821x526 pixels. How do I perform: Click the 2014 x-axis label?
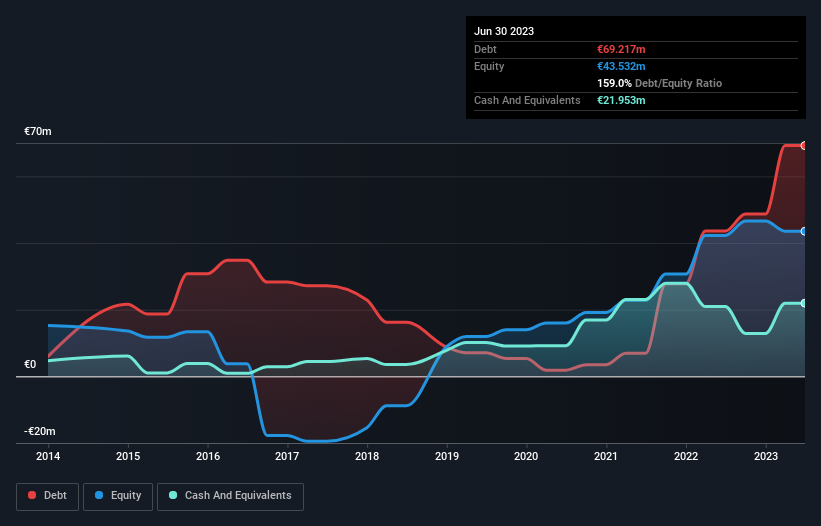48,456
